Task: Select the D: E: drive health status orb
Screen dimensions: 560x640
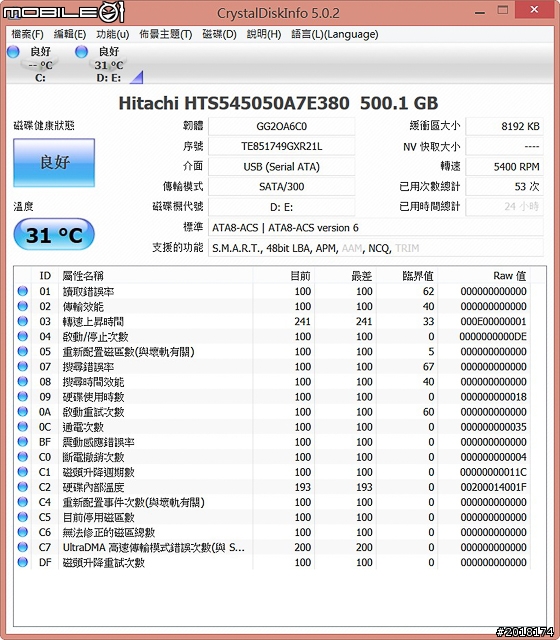Action: pos(82,52)
